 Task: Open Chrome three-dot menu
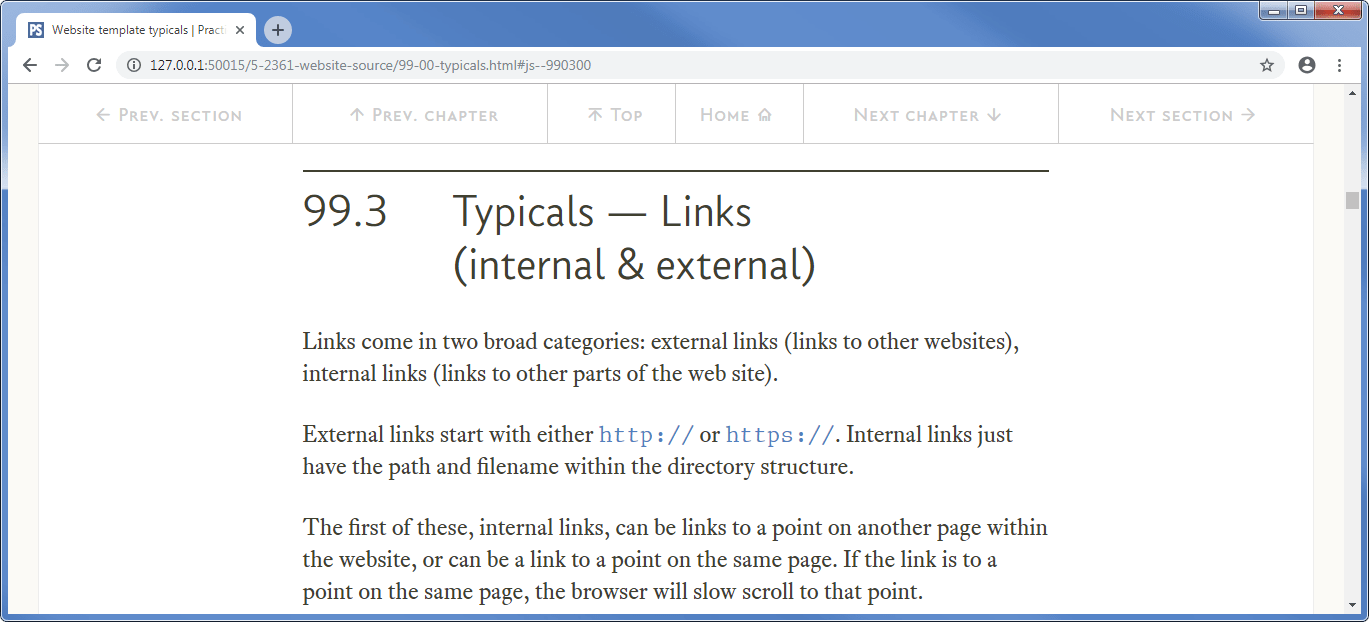point(1339,65)
